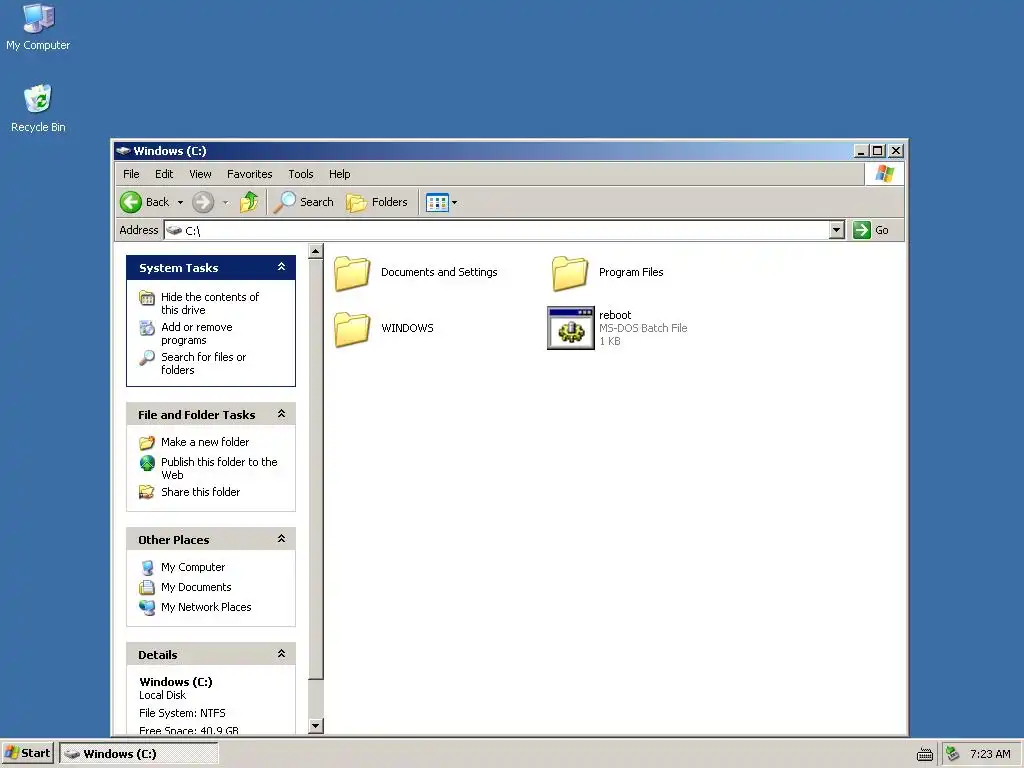Click the Forward arrow icon in toolbar
The width and height of the screenshot is (1024, 768).
pos(203,202)
